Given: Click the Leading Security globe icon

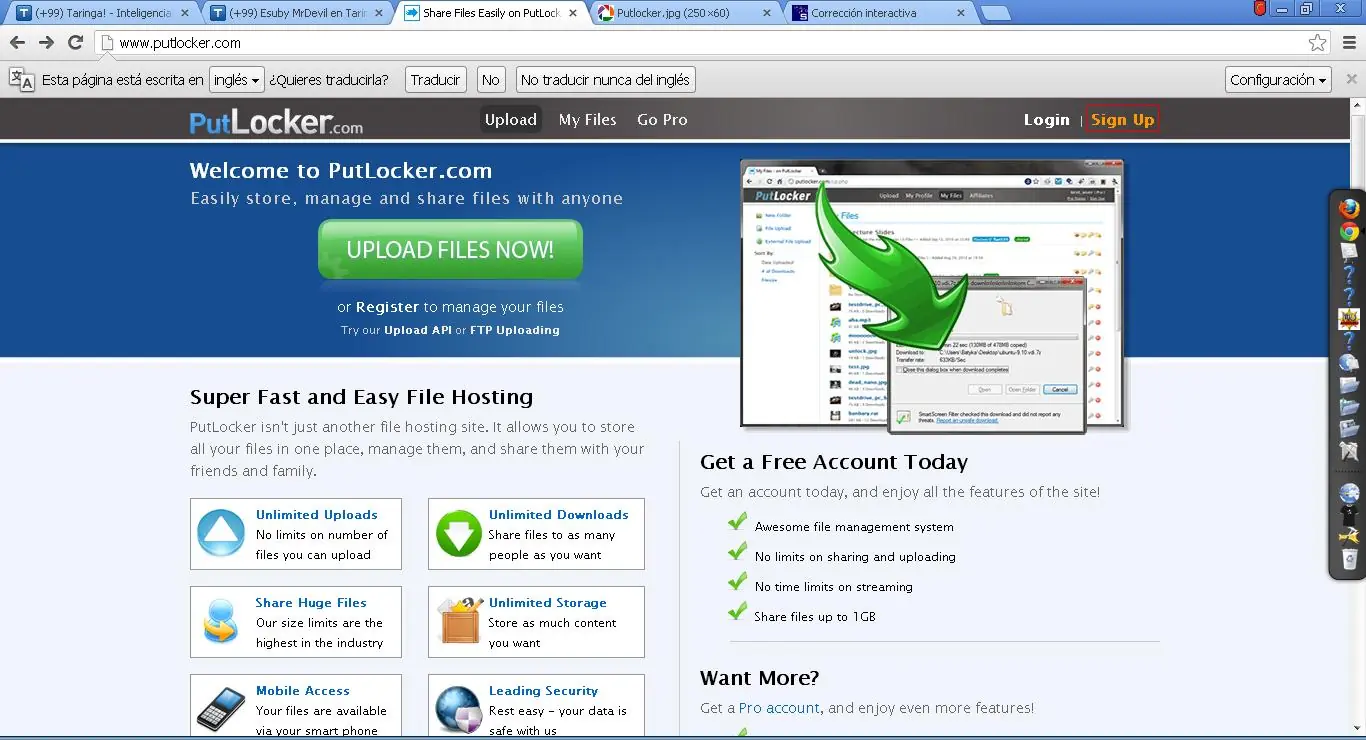Looking at the screenshot, I should tap(459, 709).
